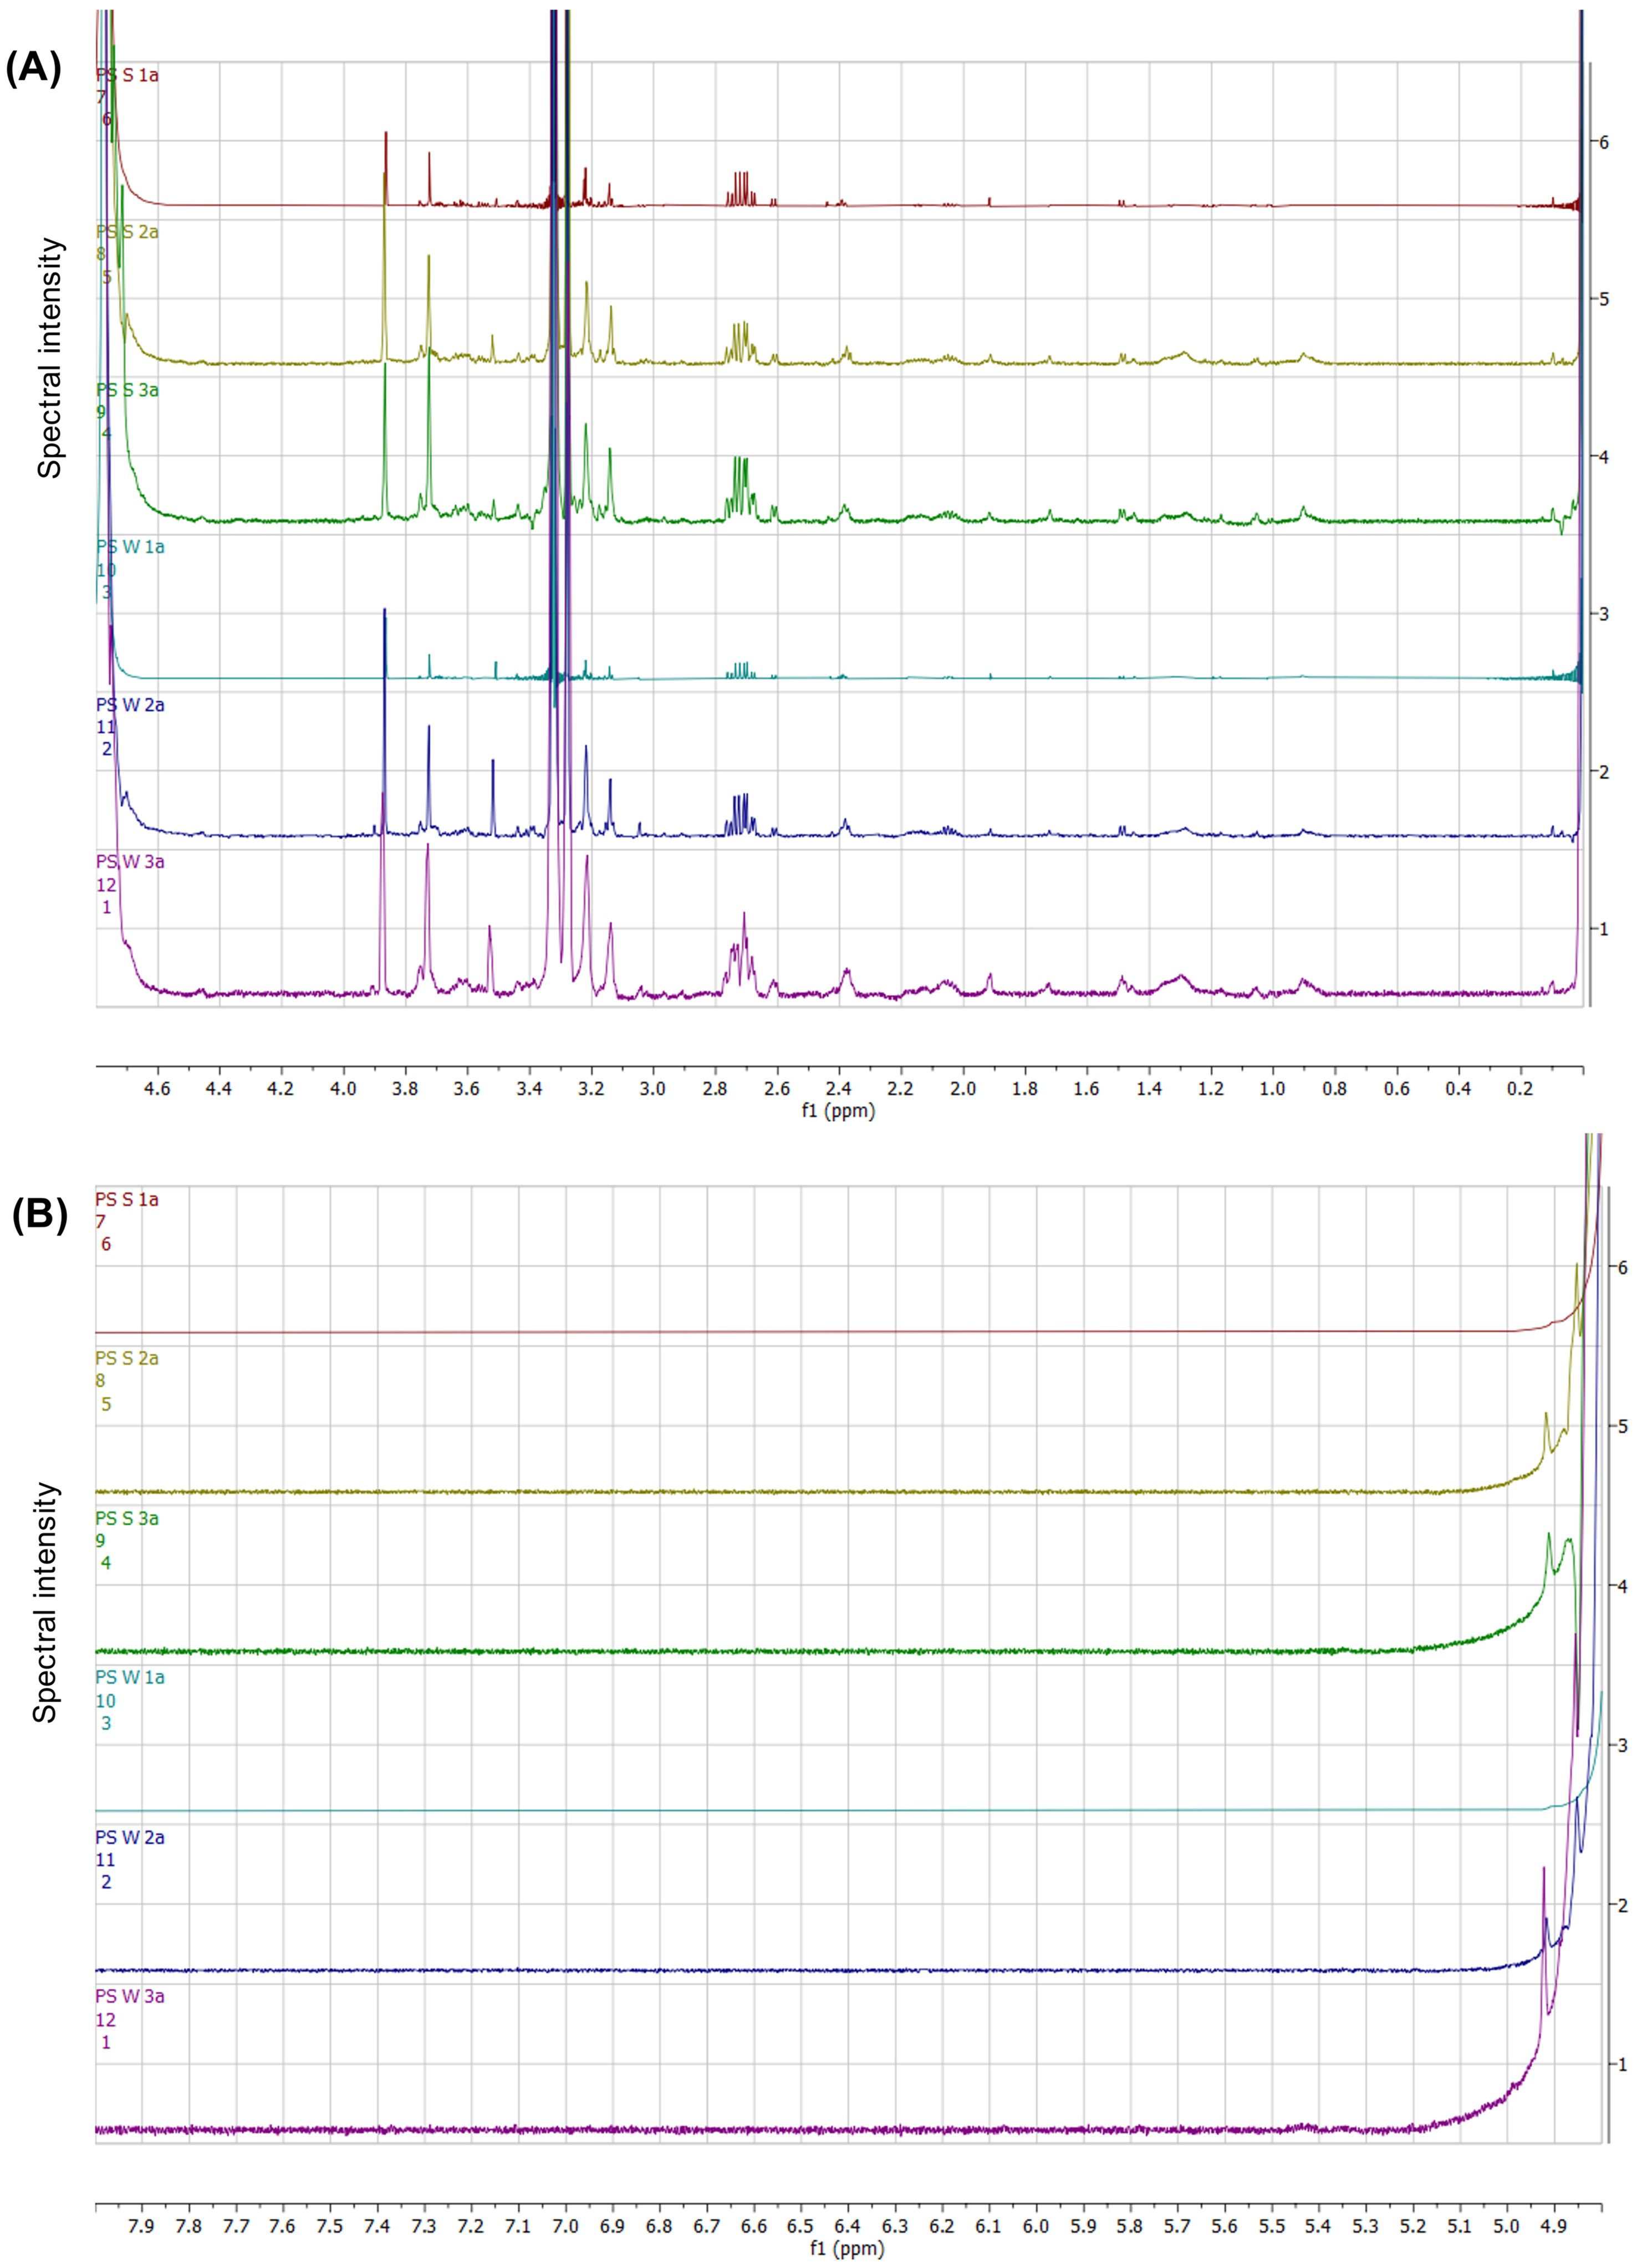Select the 'PS S 2a' label in panel B

tap(127, 1358)
